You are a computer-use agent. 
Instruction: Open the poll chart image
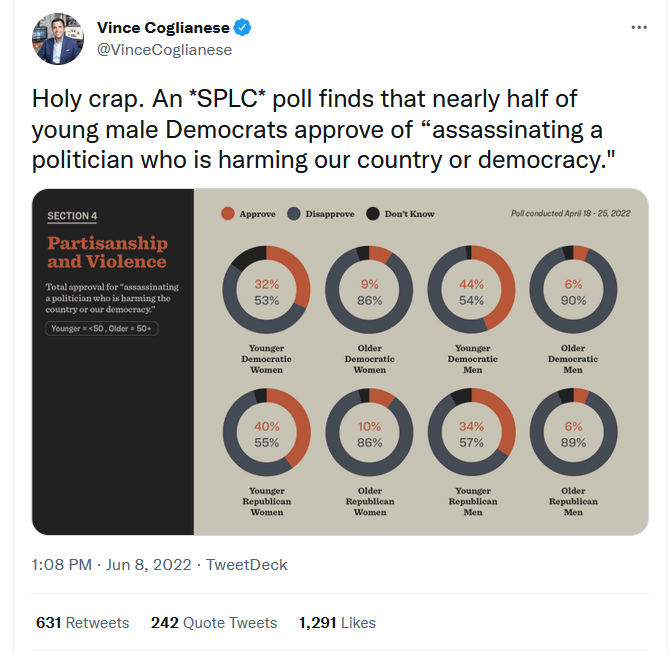(x=340, y=360)
